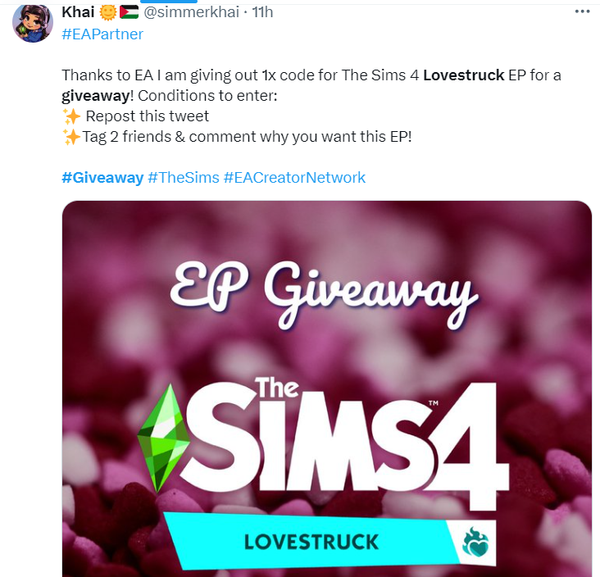Screen dimensions: 600x577
Task: Select the #TheSims hashtag
Action: pyautogui.click(x=184, y=178)
